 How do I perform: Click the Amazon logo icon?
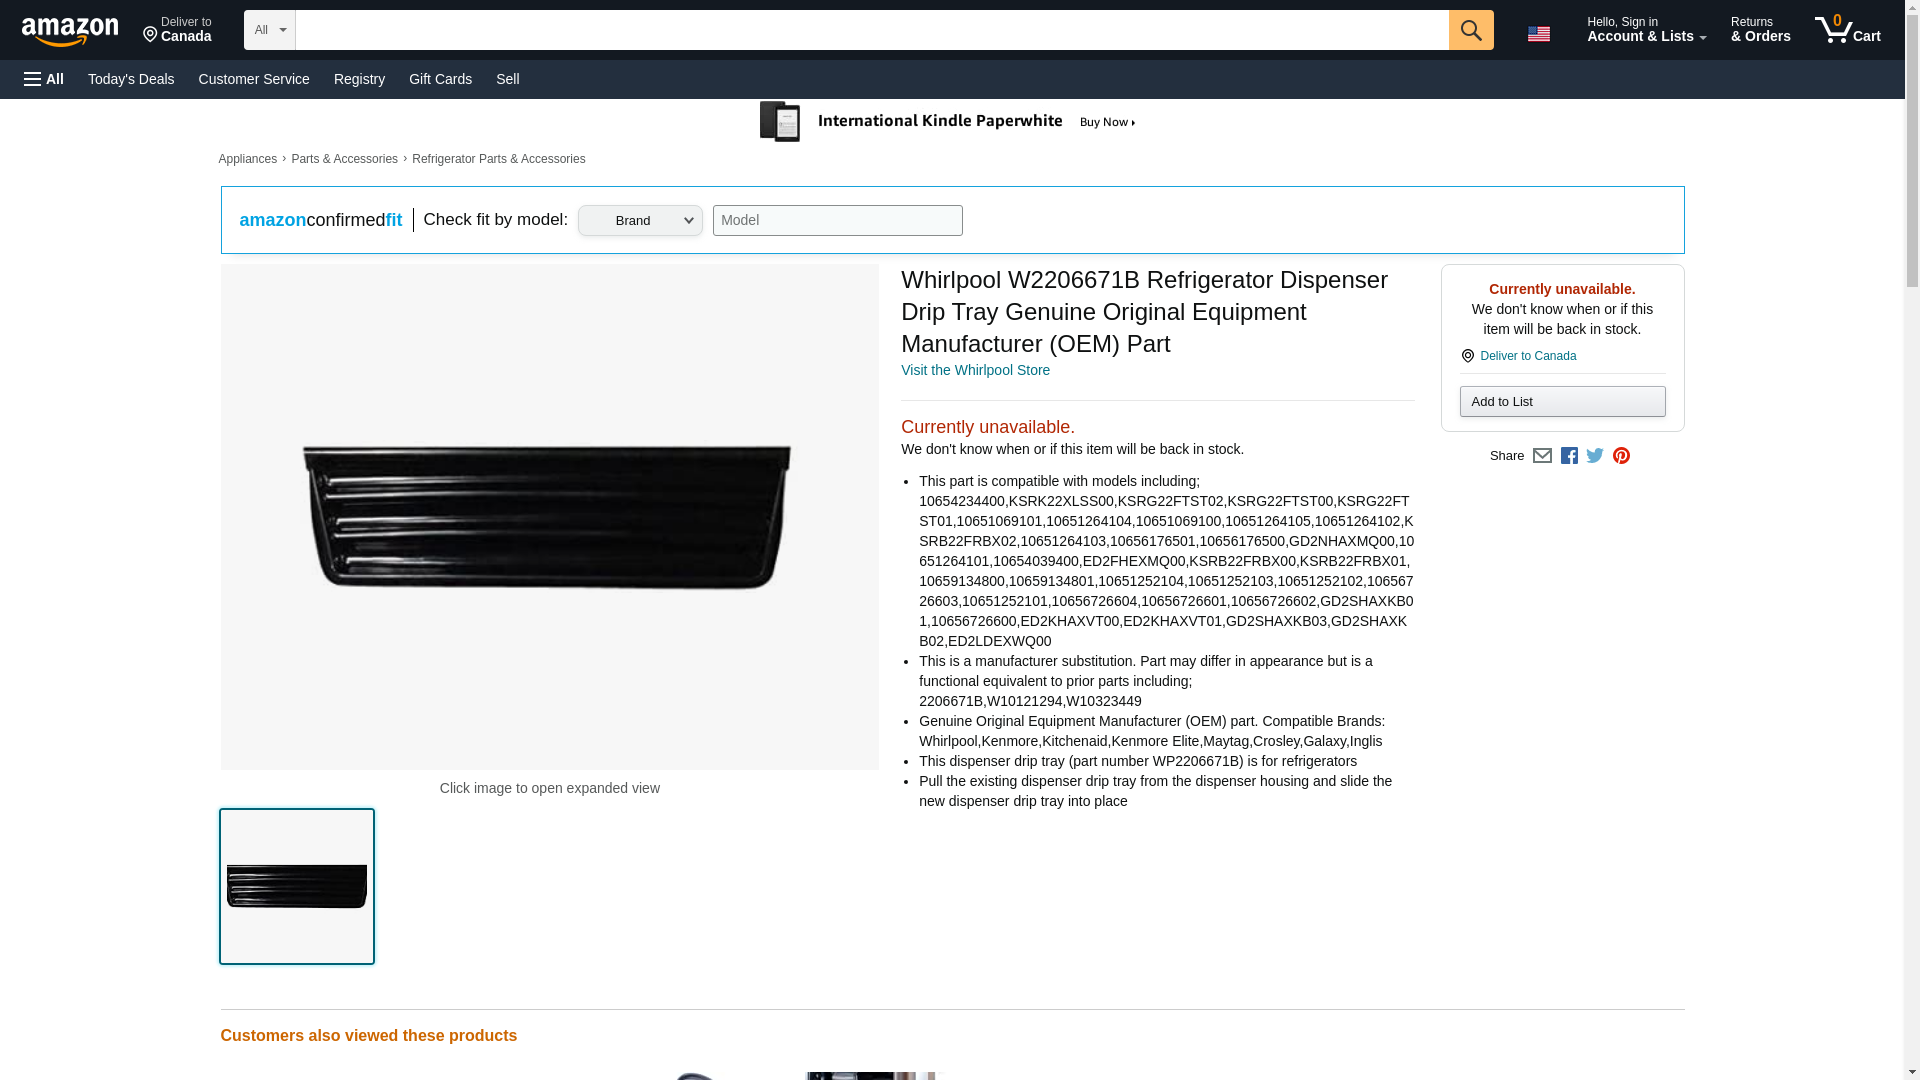pos(70,31)
